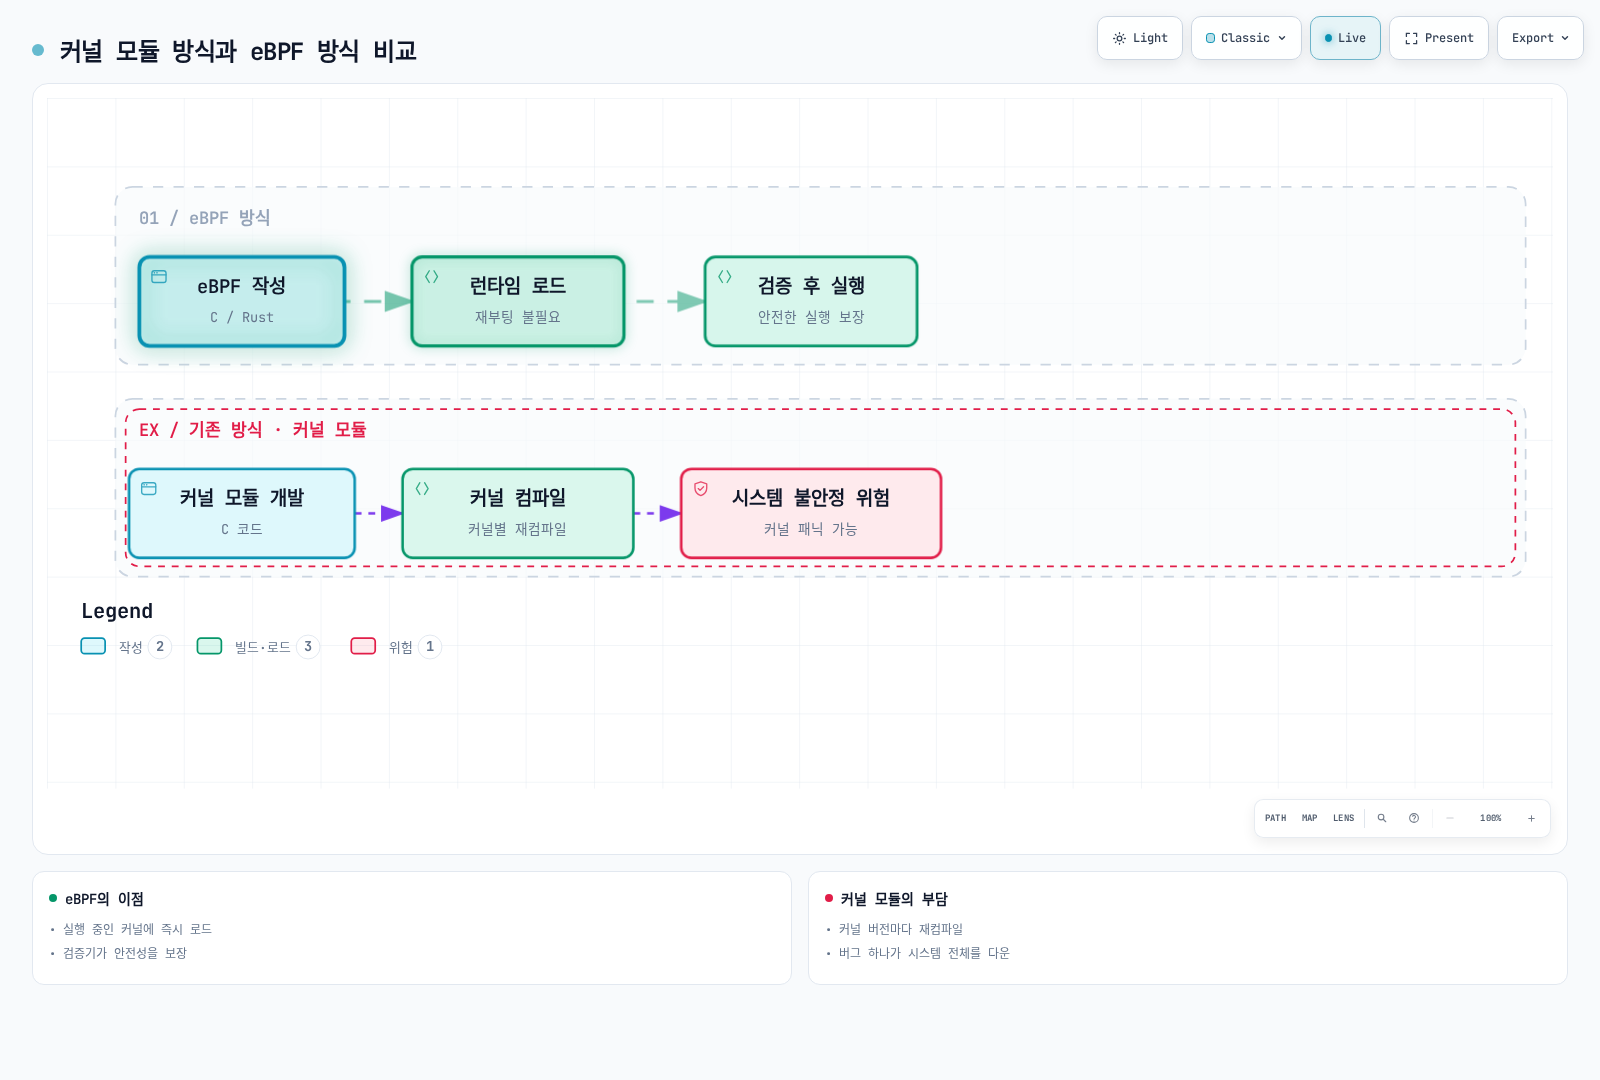Zoom in with the plus icon
Screen dimensions: 1600x1080
coord(1531,818)
